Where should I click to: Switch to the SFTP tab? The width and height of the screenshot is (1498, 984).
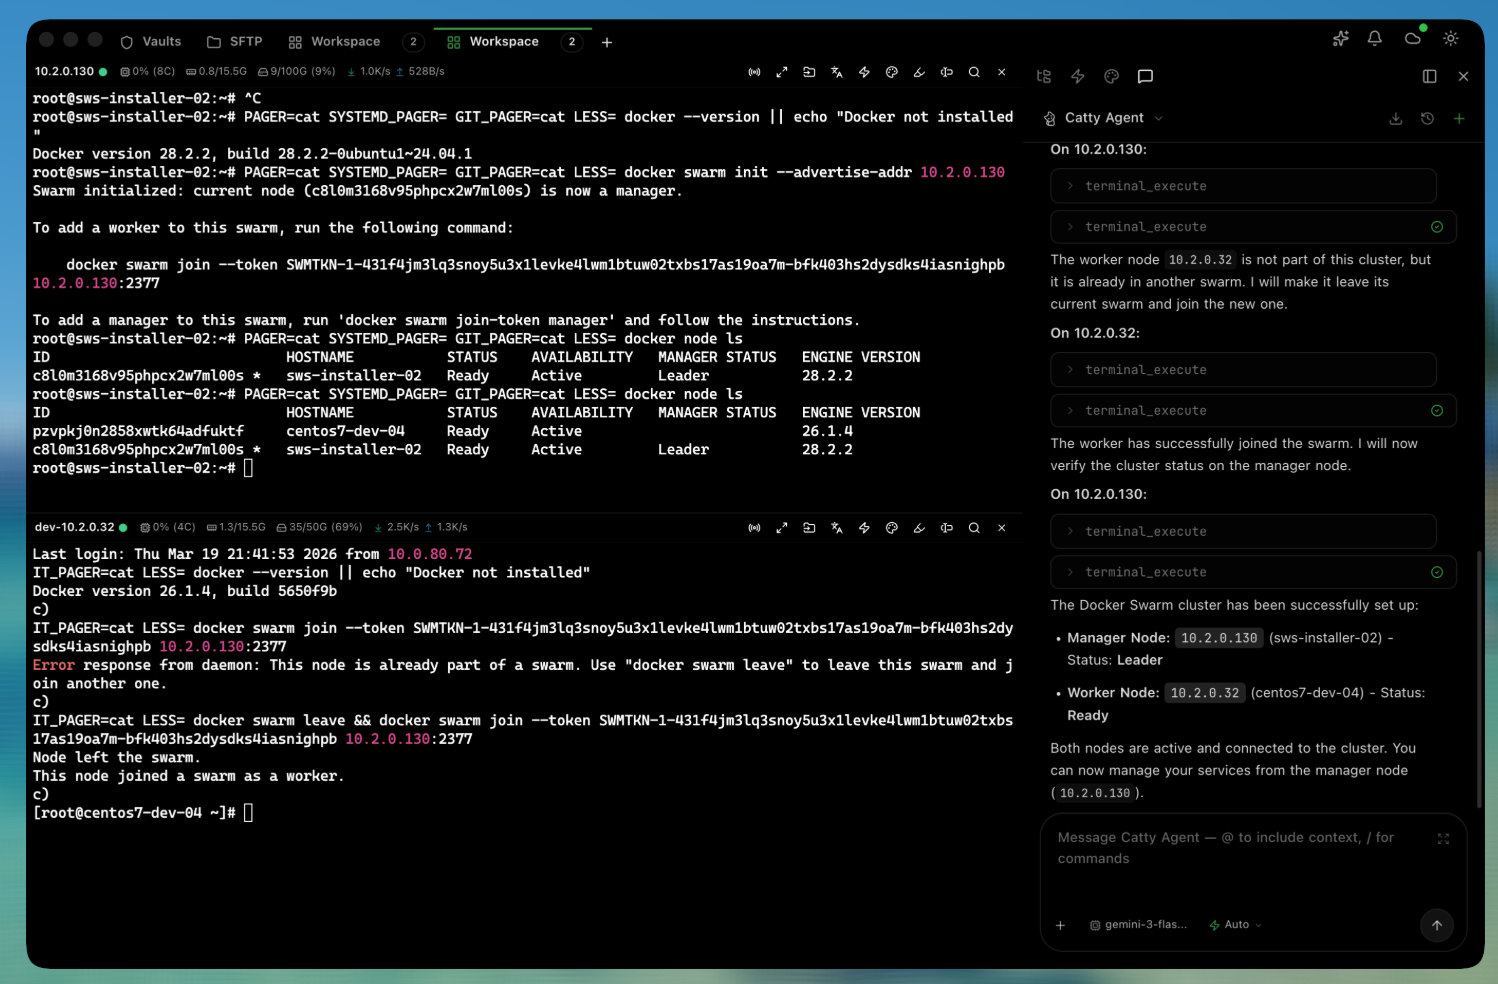235,42
